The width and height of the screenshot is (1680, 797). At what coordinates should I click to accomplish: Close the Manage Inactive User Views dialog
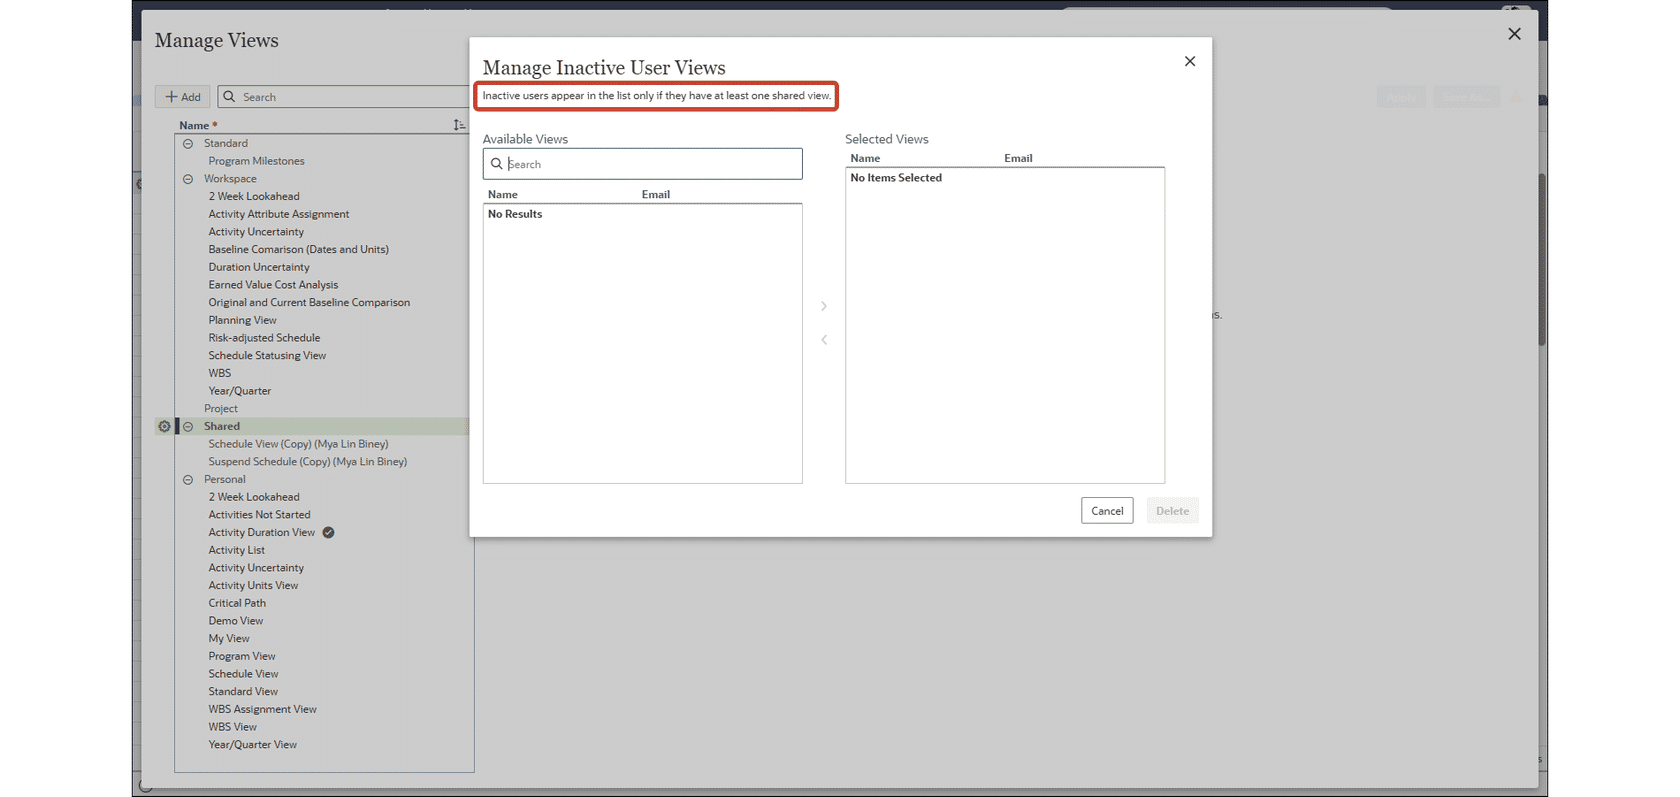[1190, 61]
